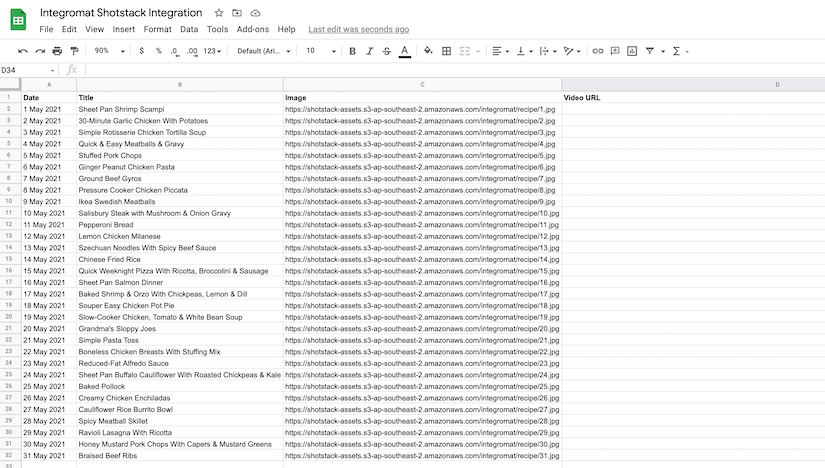
Task: Decrease decimal places
Action: pyautogui.click(x=174, y=51)
